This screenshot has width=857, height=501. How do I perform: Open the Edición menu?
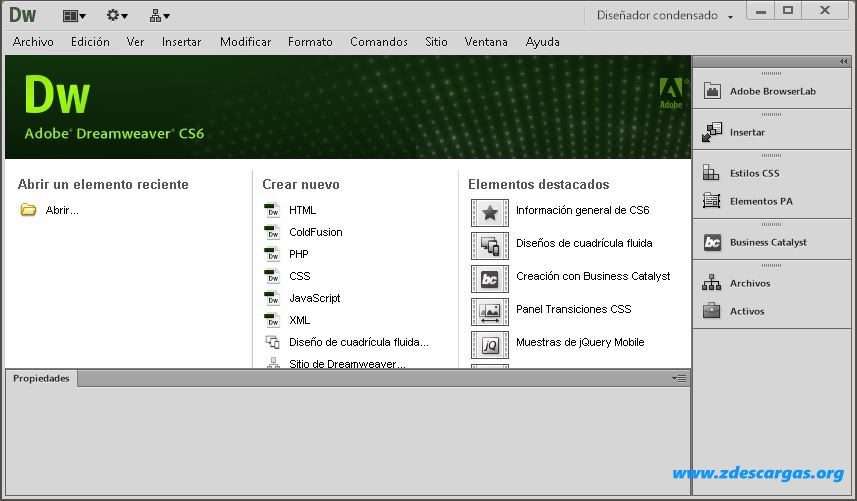(90, 42)
